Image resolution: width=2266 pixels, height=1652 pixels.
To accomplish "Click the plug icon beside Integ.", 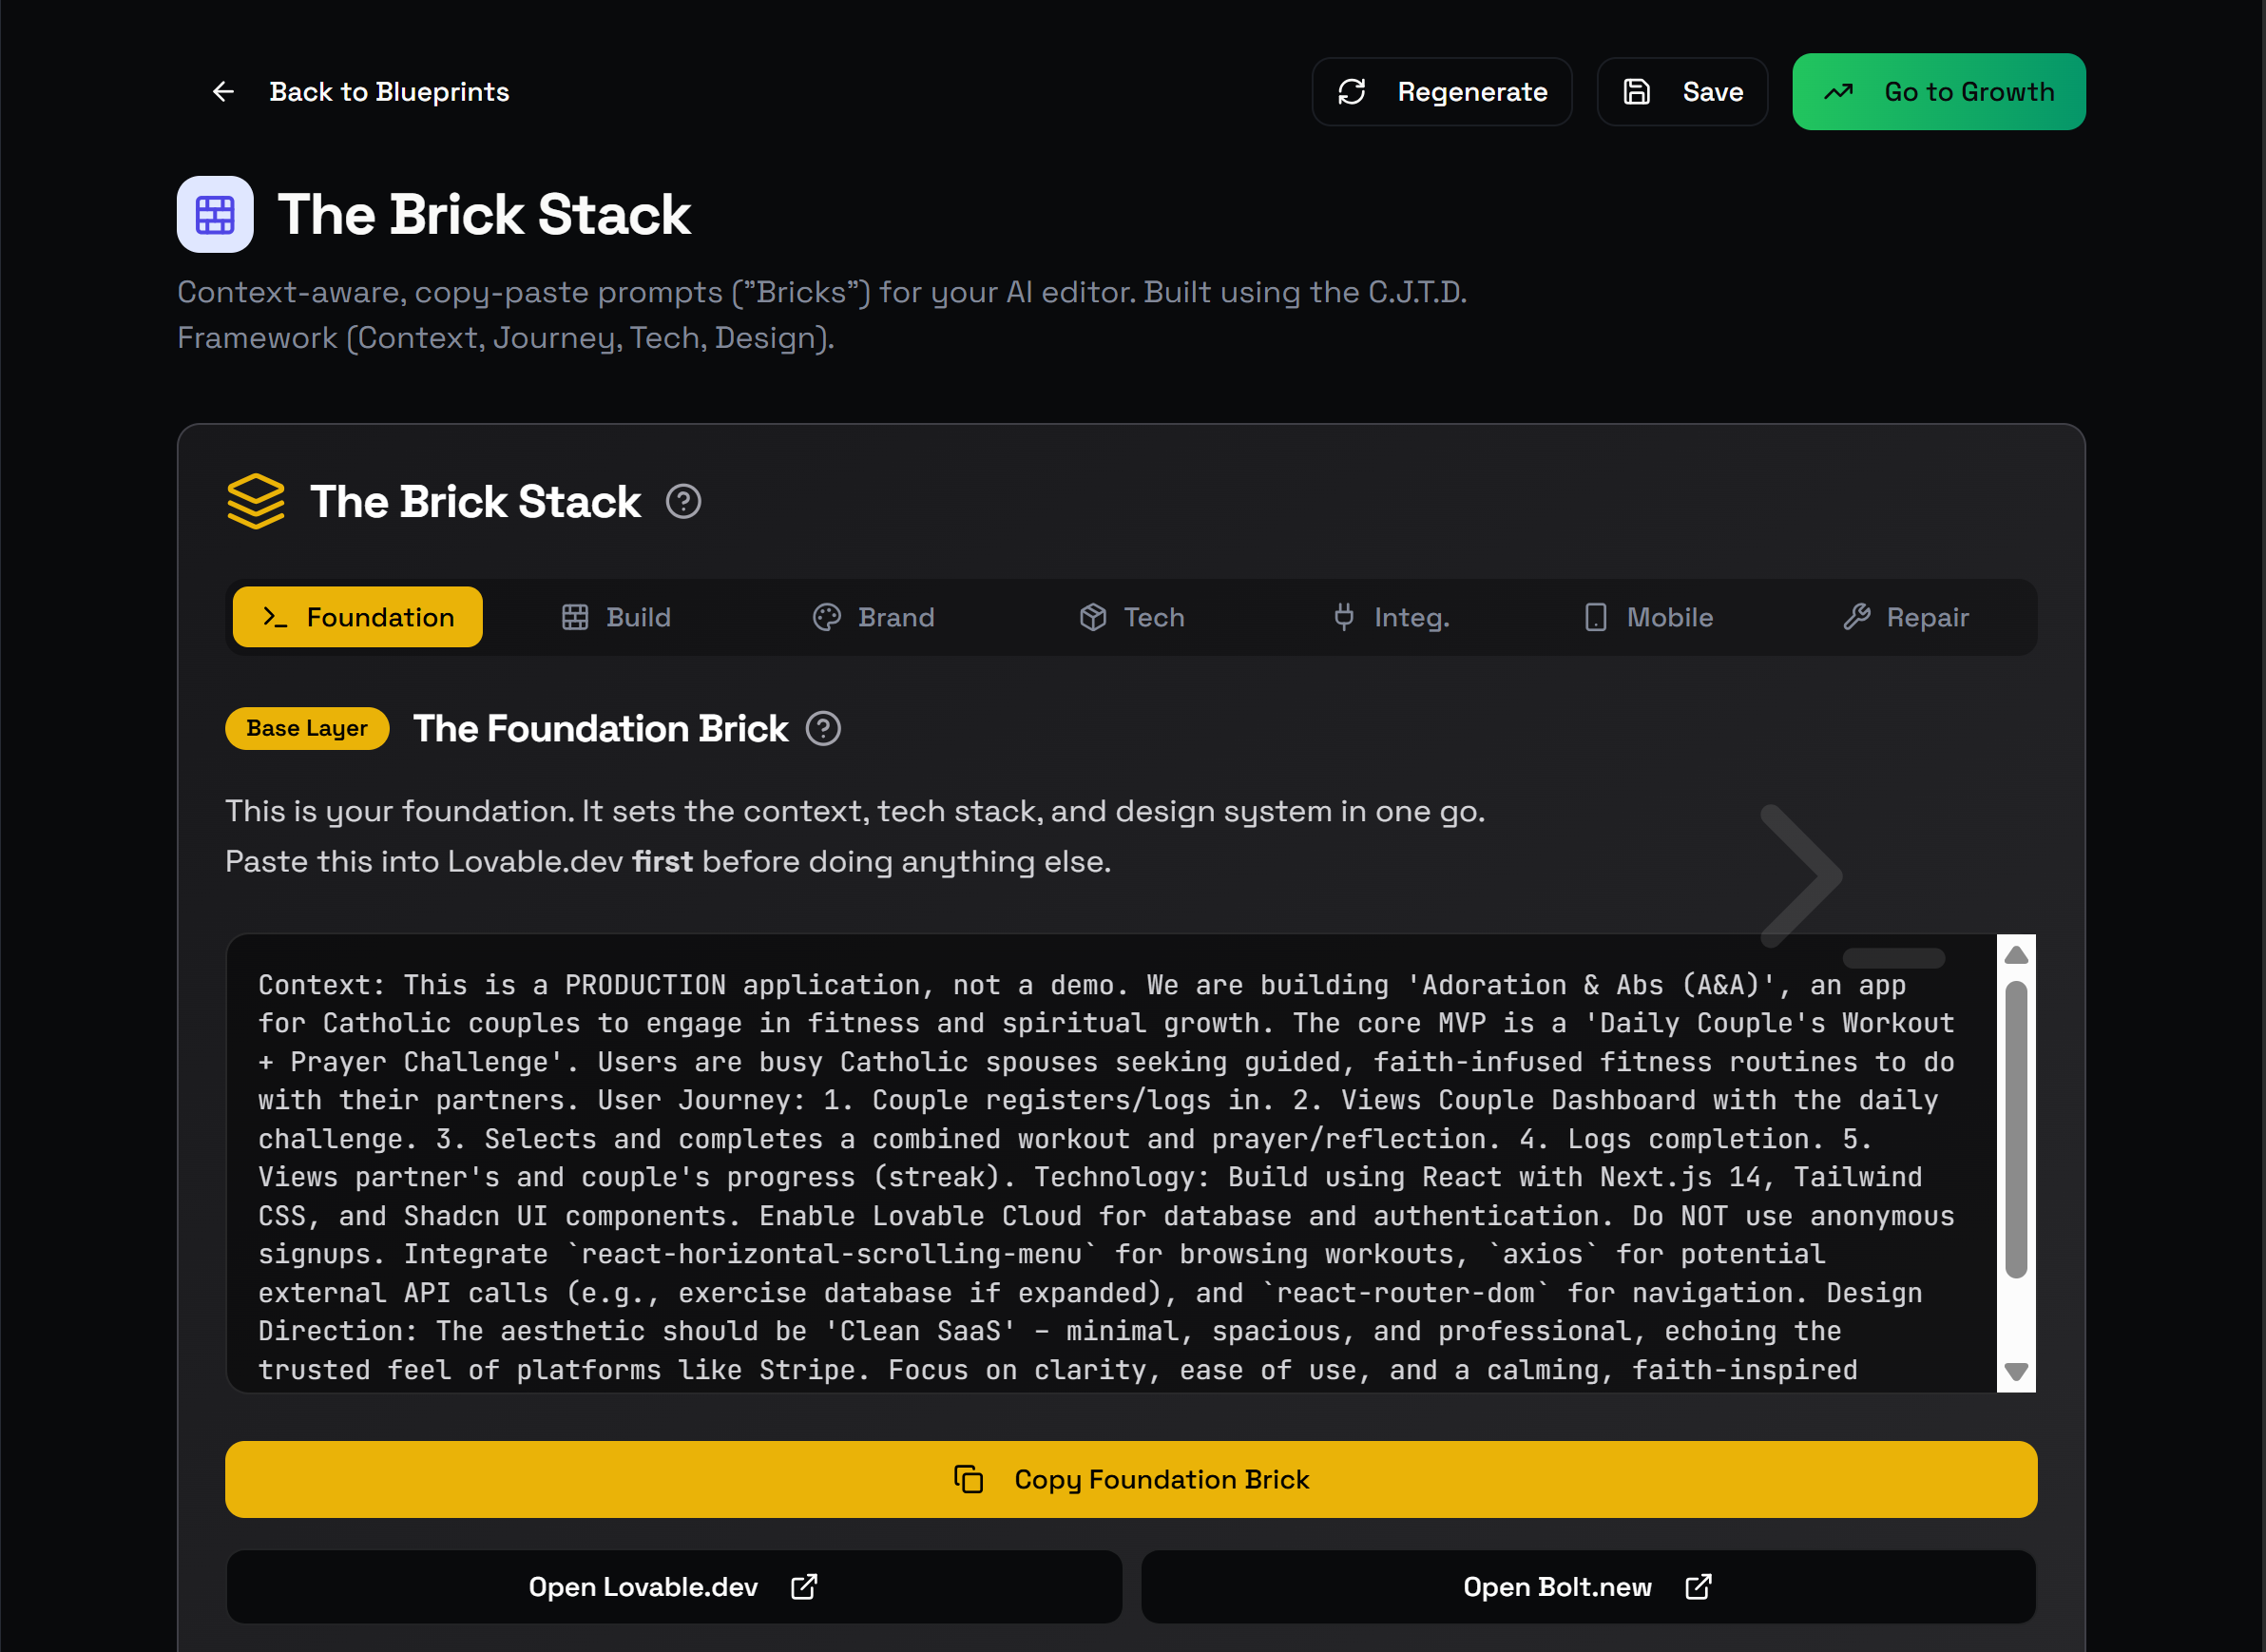I will click(1344, 617).
